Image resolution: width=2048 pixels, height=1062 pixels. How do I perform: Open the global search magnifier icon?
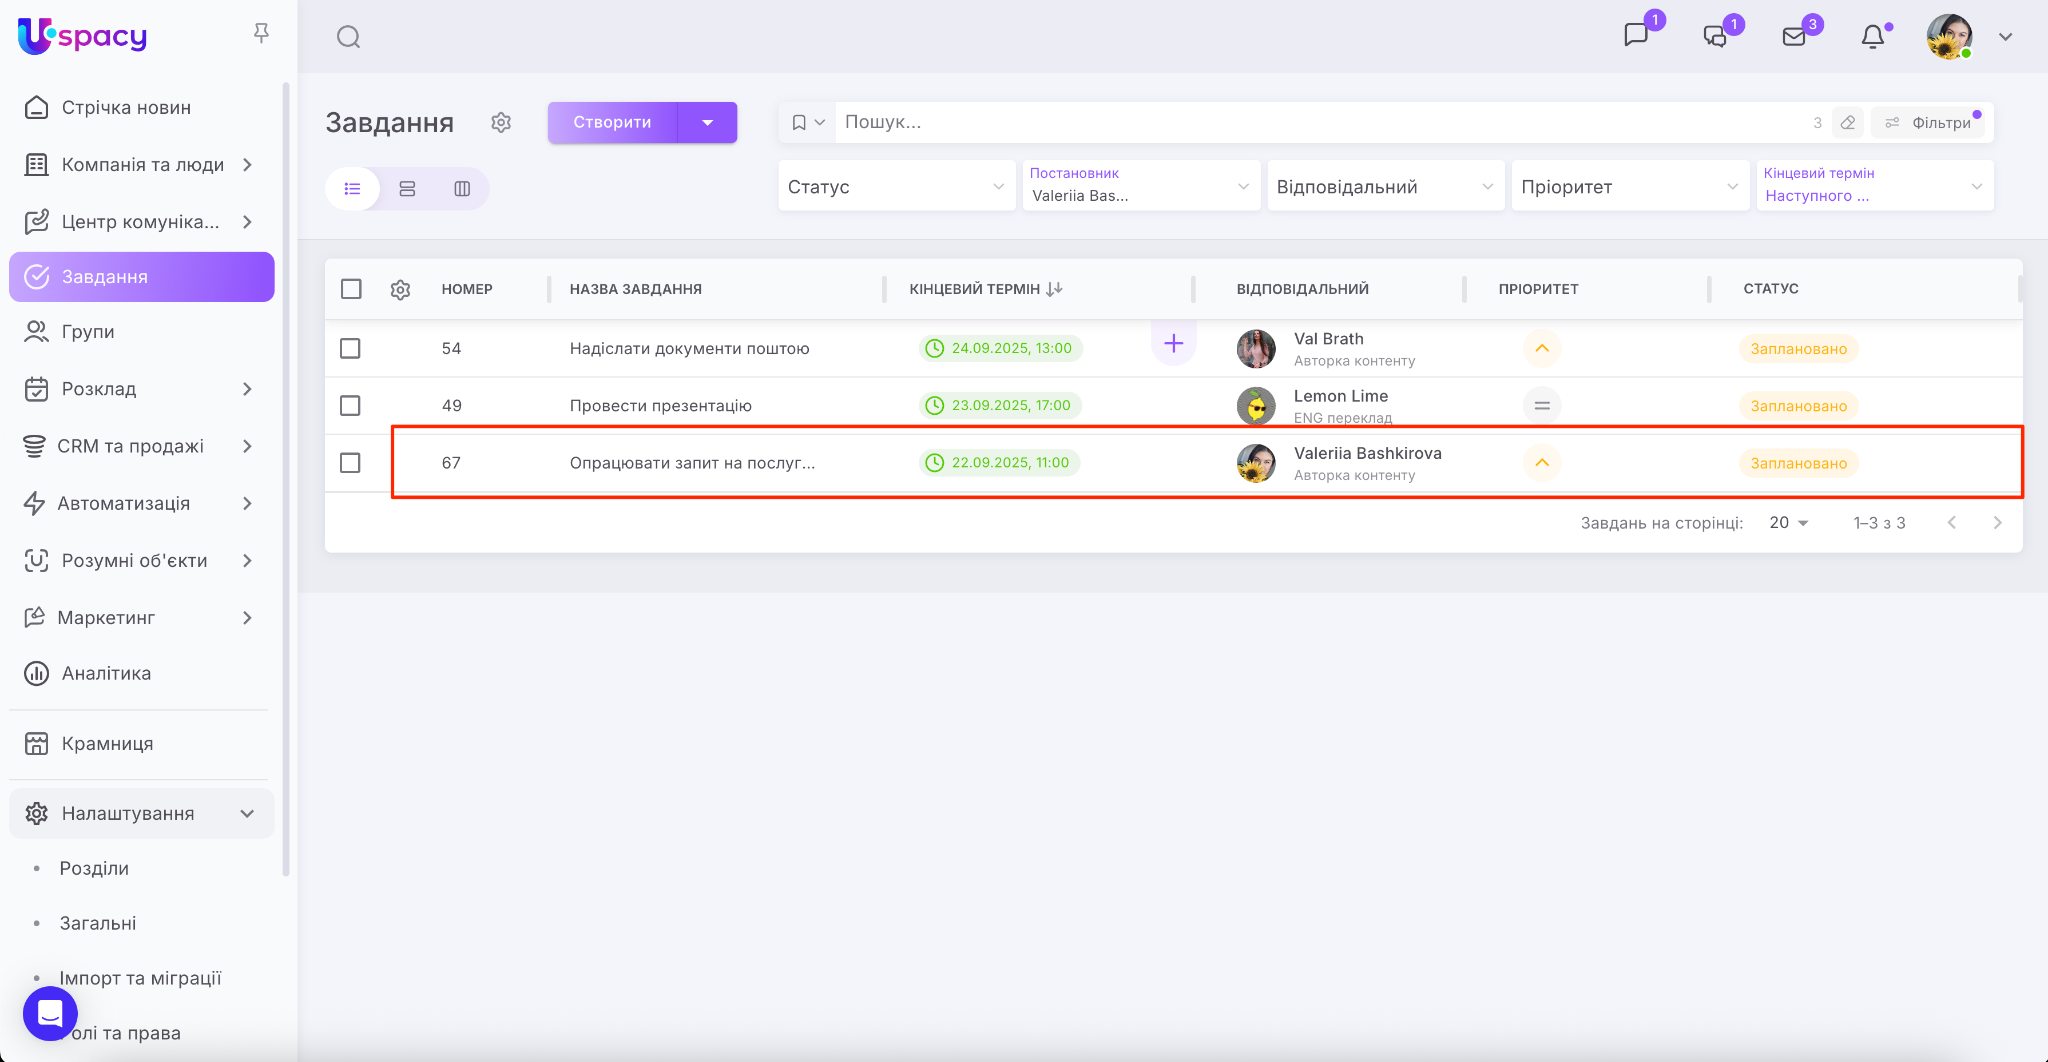tap(348, 37)
